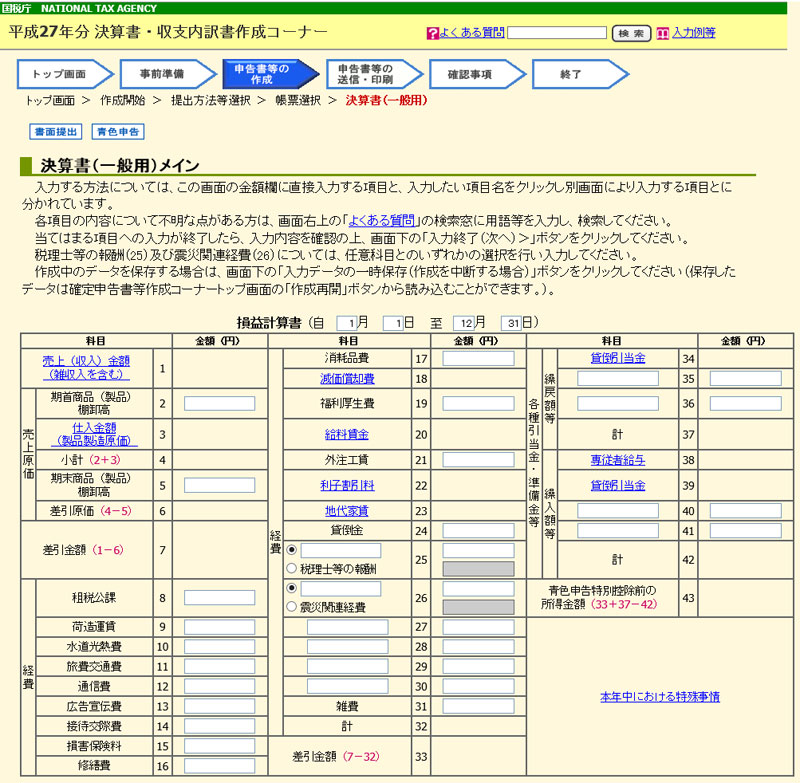The height and width of the screenshot is (783, 800).
Task: Click the red question mark help icon
Action: click(x=432, y=33)
